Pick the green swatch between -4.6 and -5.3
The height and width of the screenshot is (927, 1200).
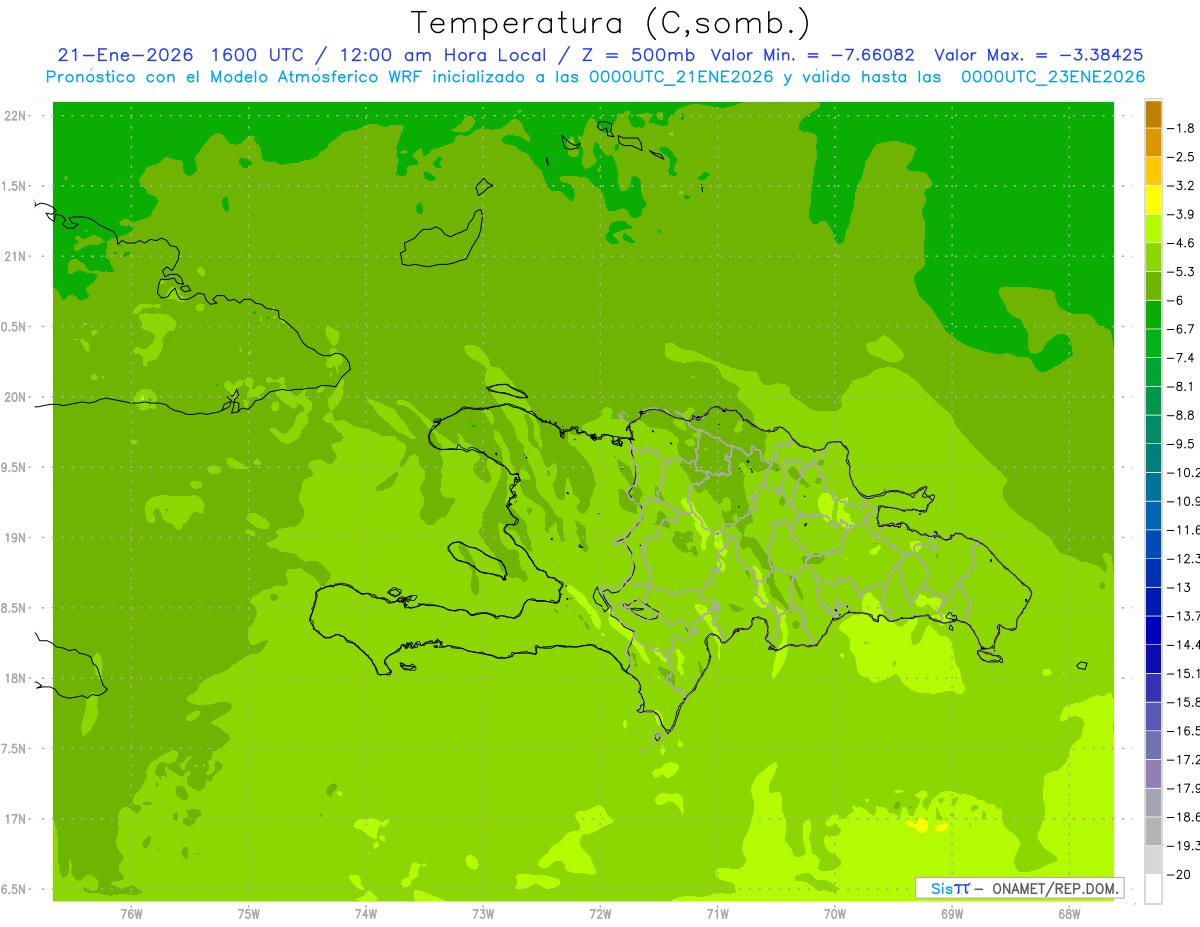[x=1153, y=258]
